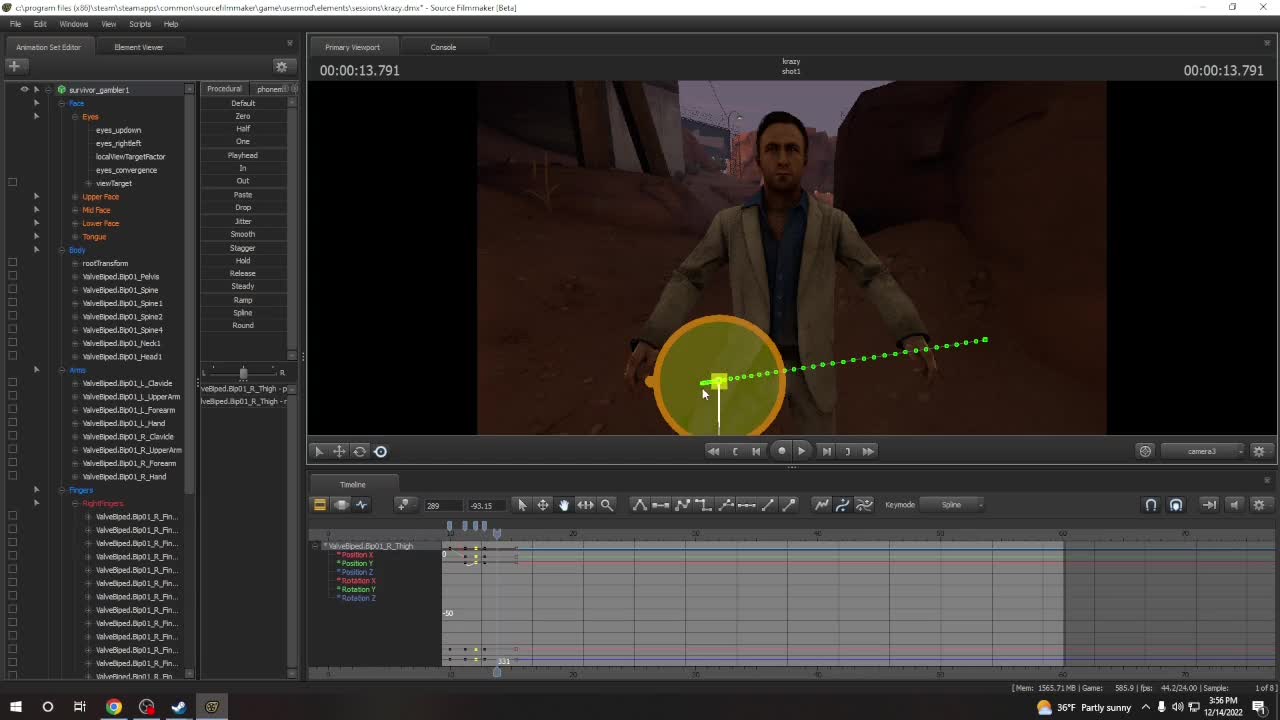Adjust the left-right balance slider handle
The image size is (1280, 720).
coord(243,372)
